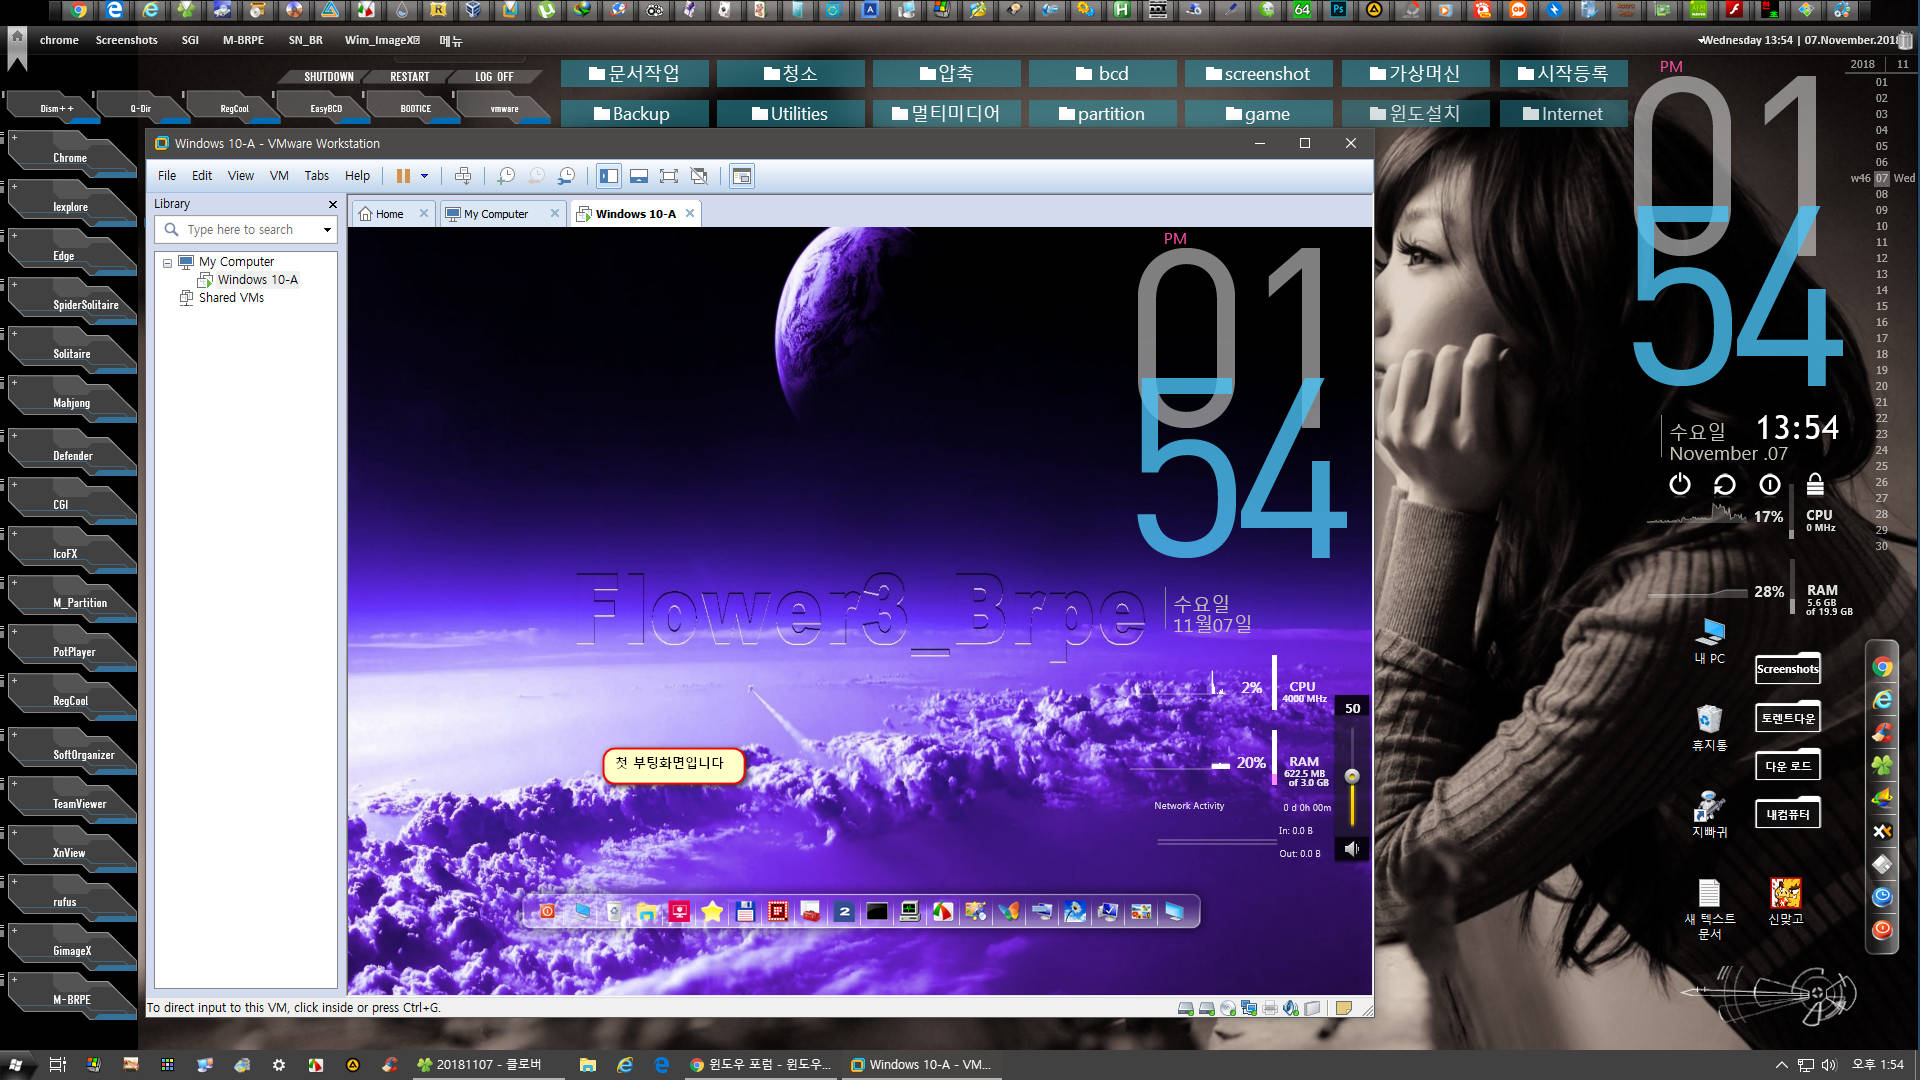Click the SHUTDOWN button on desktop panel

[328, 77]
